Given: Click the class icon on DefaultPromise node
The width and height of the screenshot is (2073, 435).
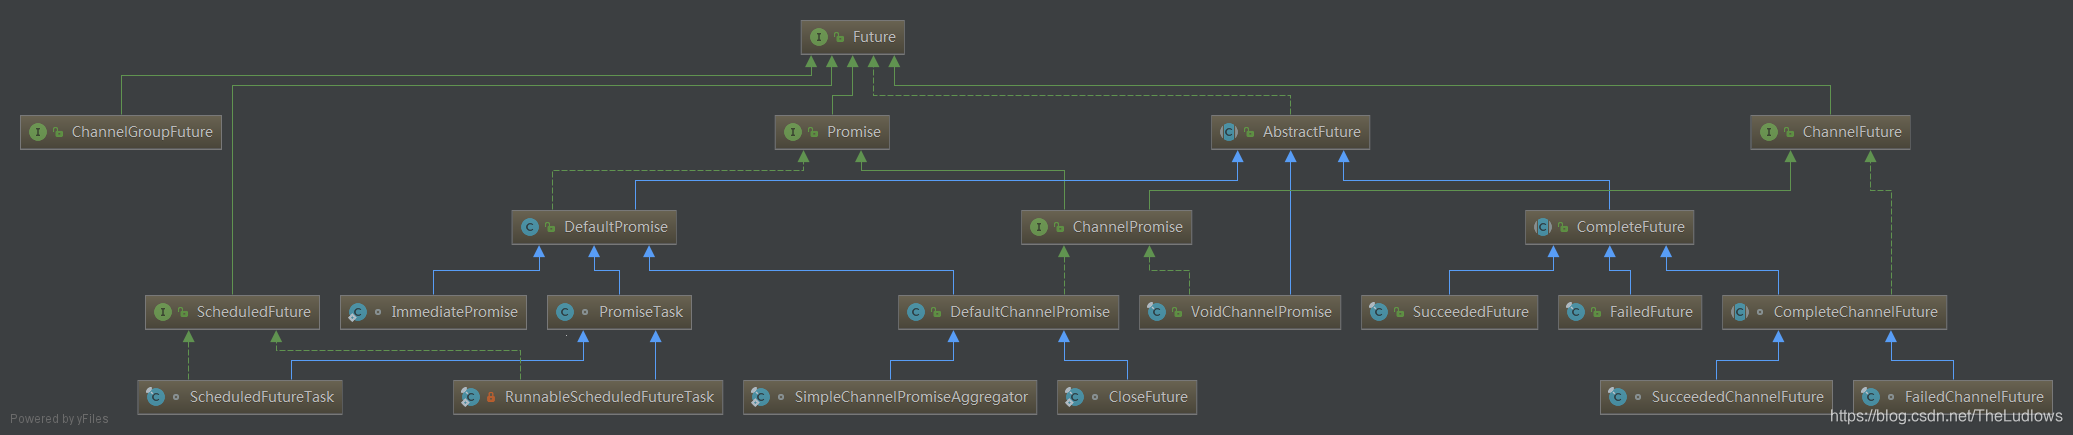Looking at the screenshot, I should click(530, 227).
